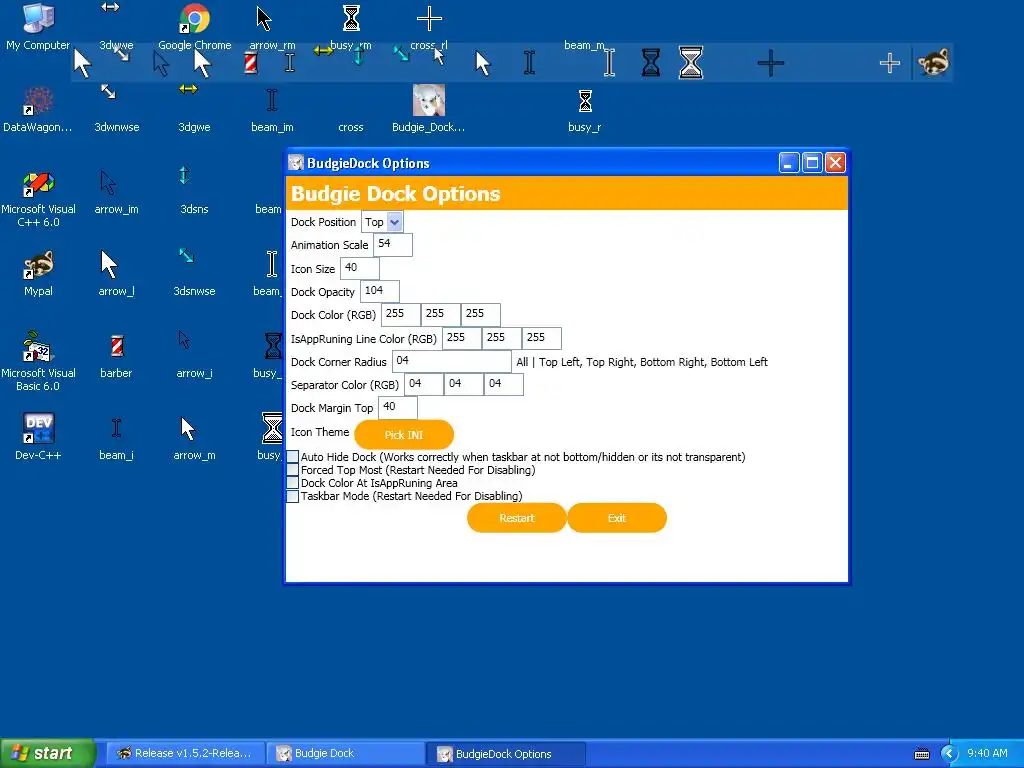This screenshot has height=768, width=1024.
Task: Click the third Separator Color RGB field
Action: pyautogui.click(x=504, y=385)
